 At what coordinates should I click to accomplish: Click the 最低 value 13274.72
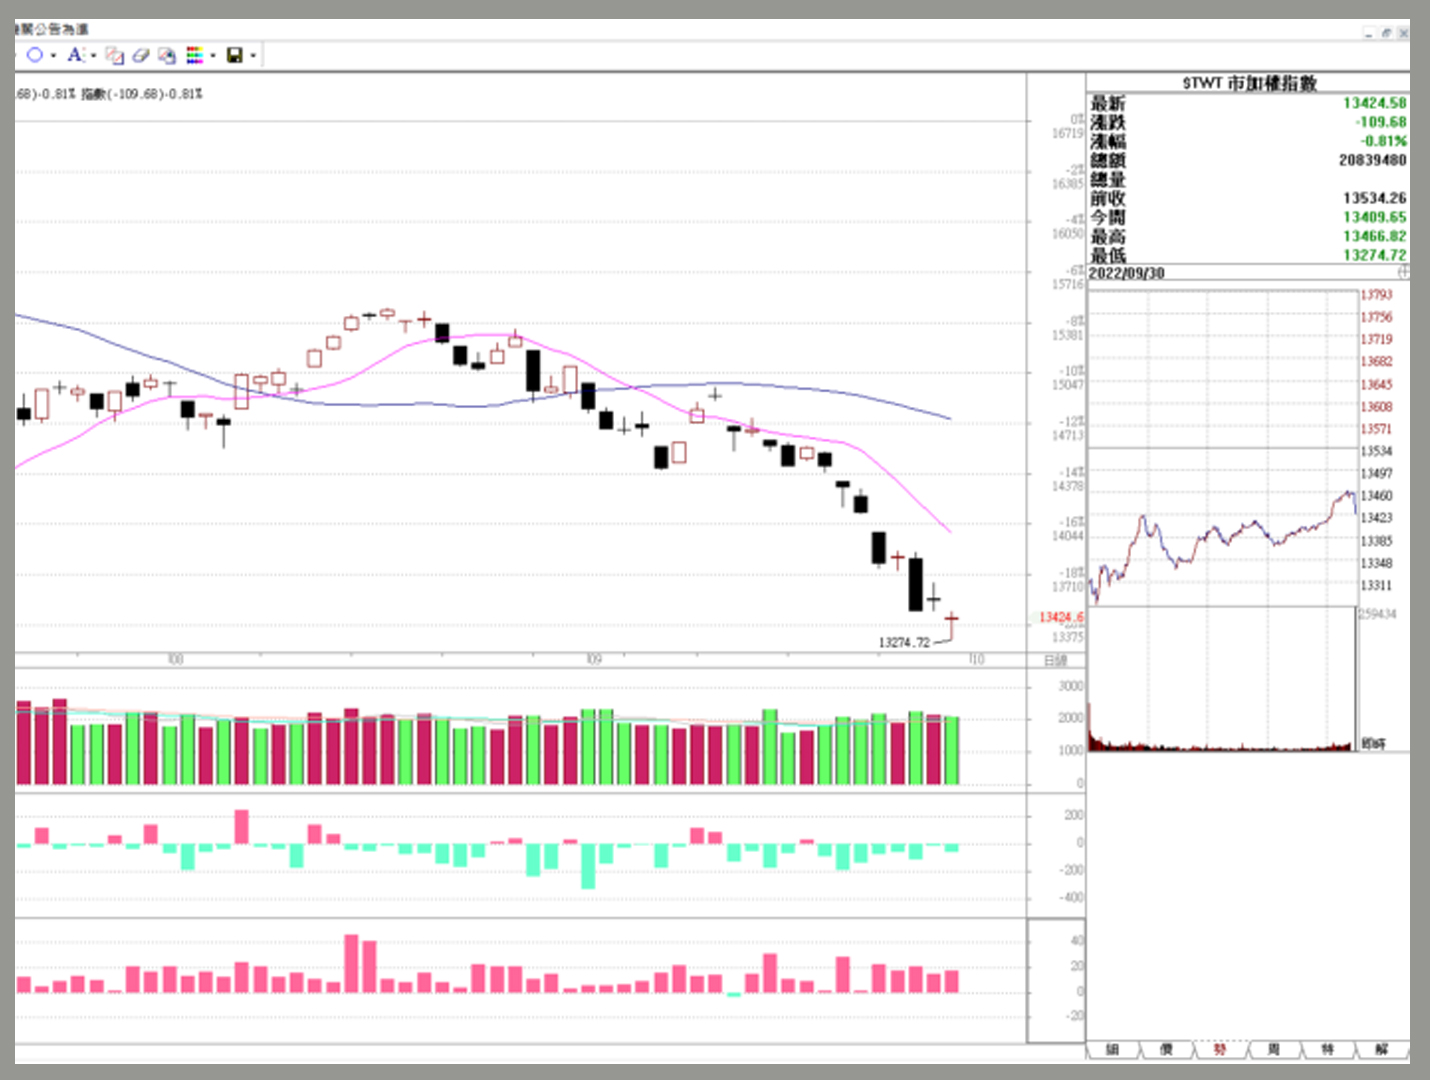point(1374,255)
